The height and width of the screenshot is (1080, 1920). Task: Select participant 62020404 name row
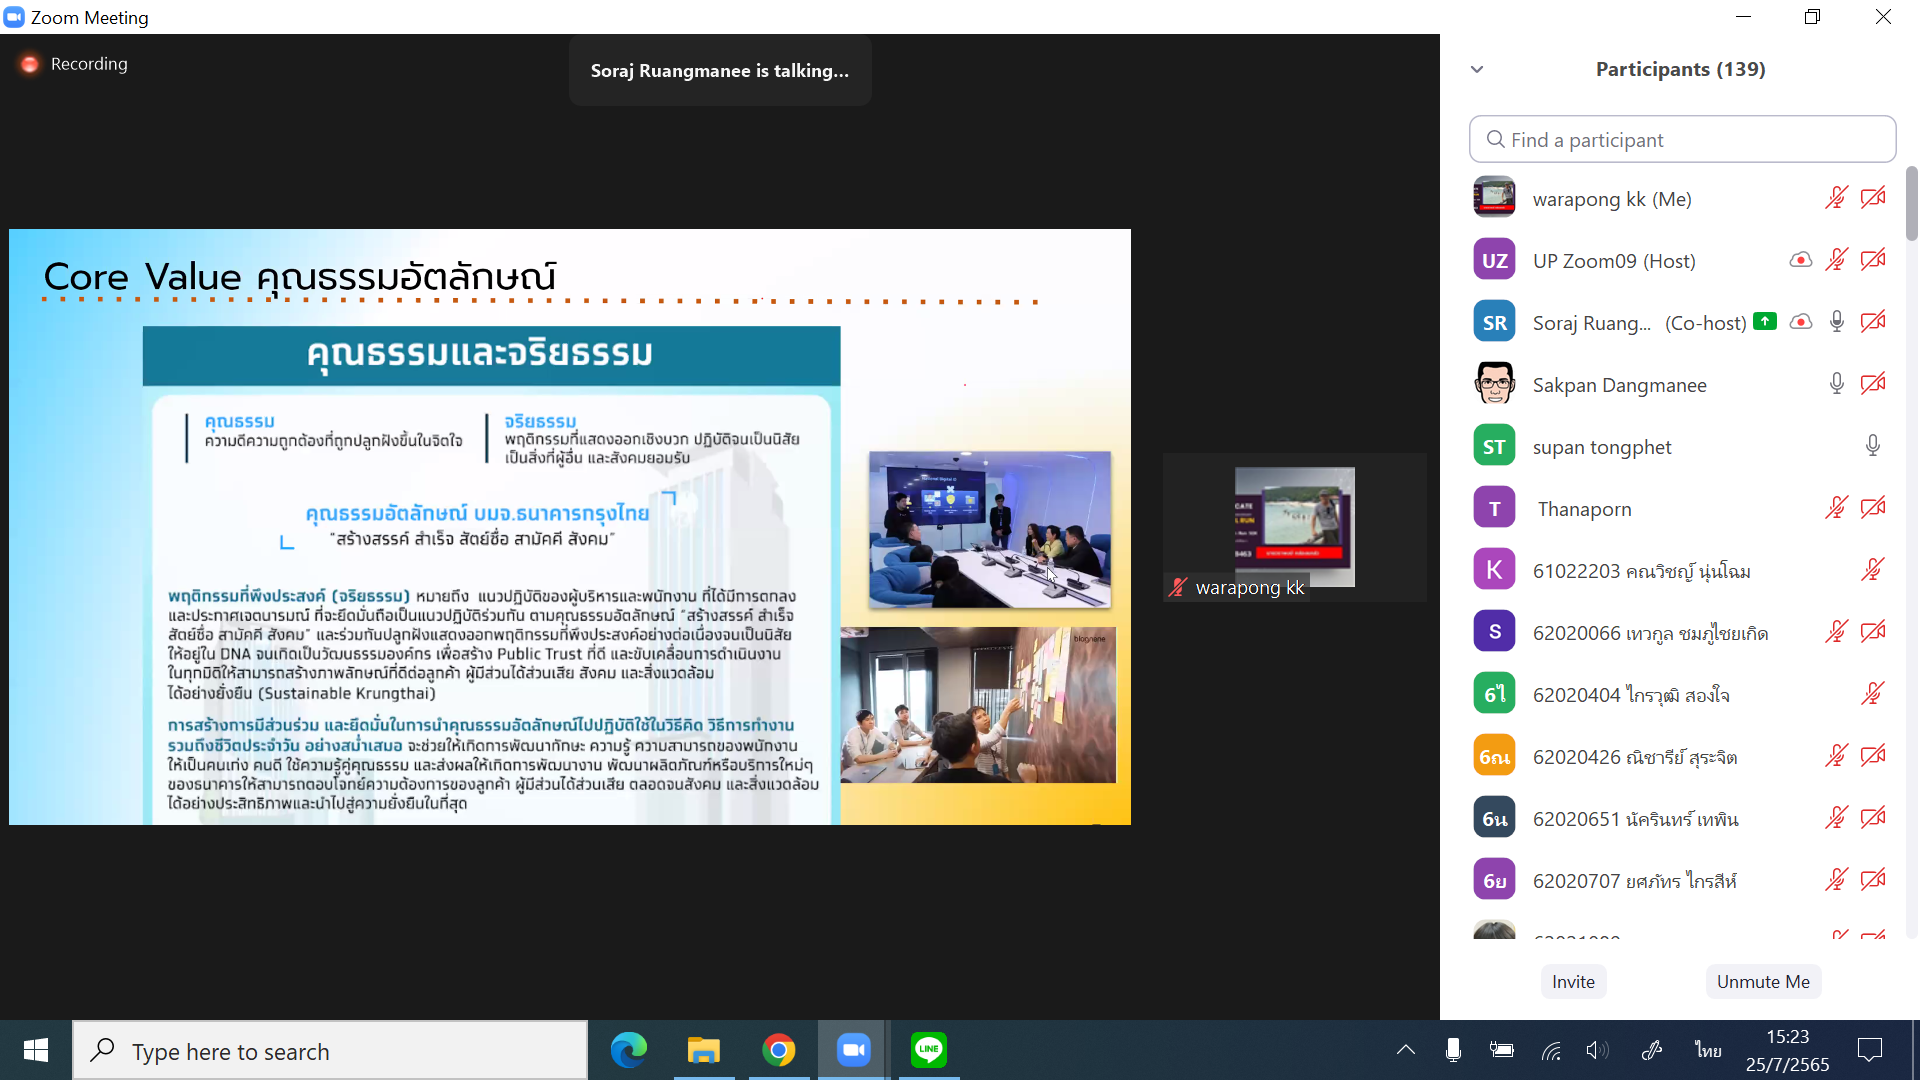[1682, 694]
